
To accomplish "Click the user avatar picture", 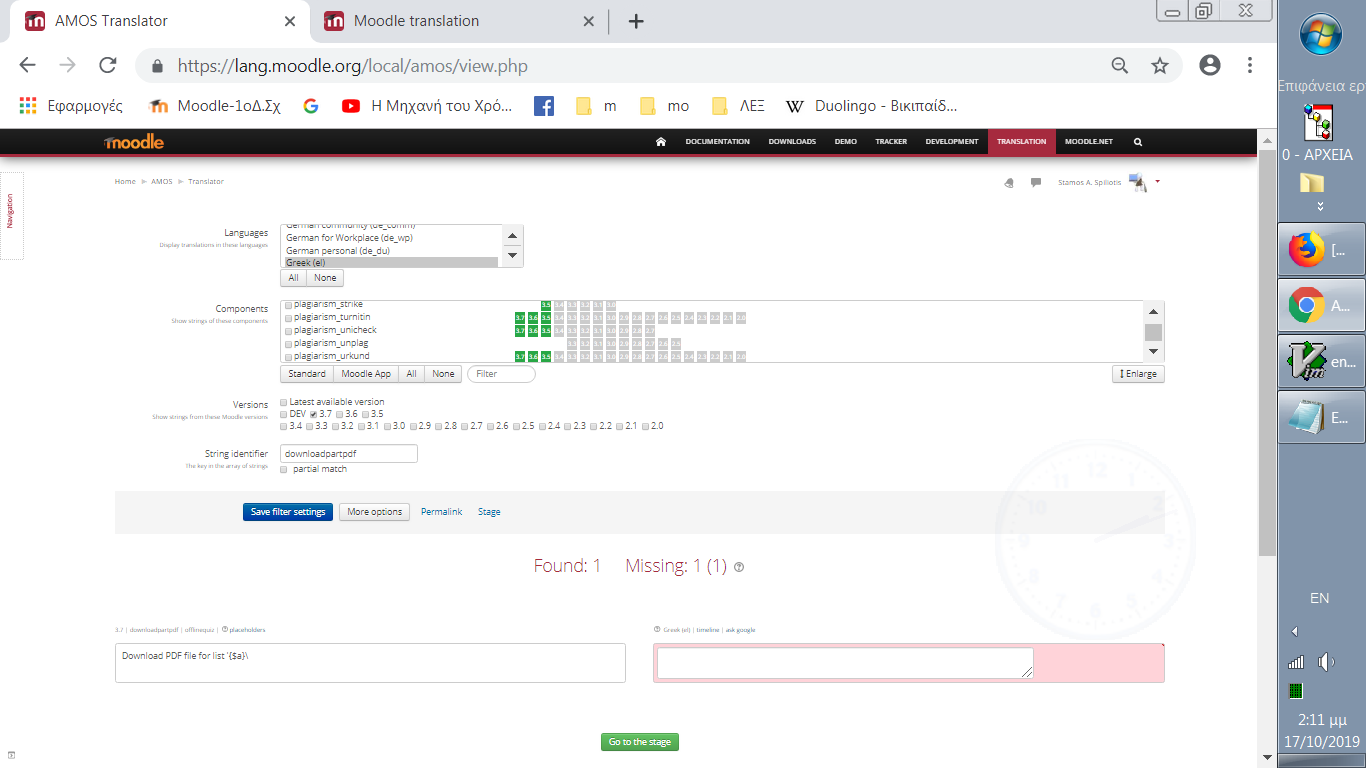I will pyautogui.click(x=1138, y=182).
